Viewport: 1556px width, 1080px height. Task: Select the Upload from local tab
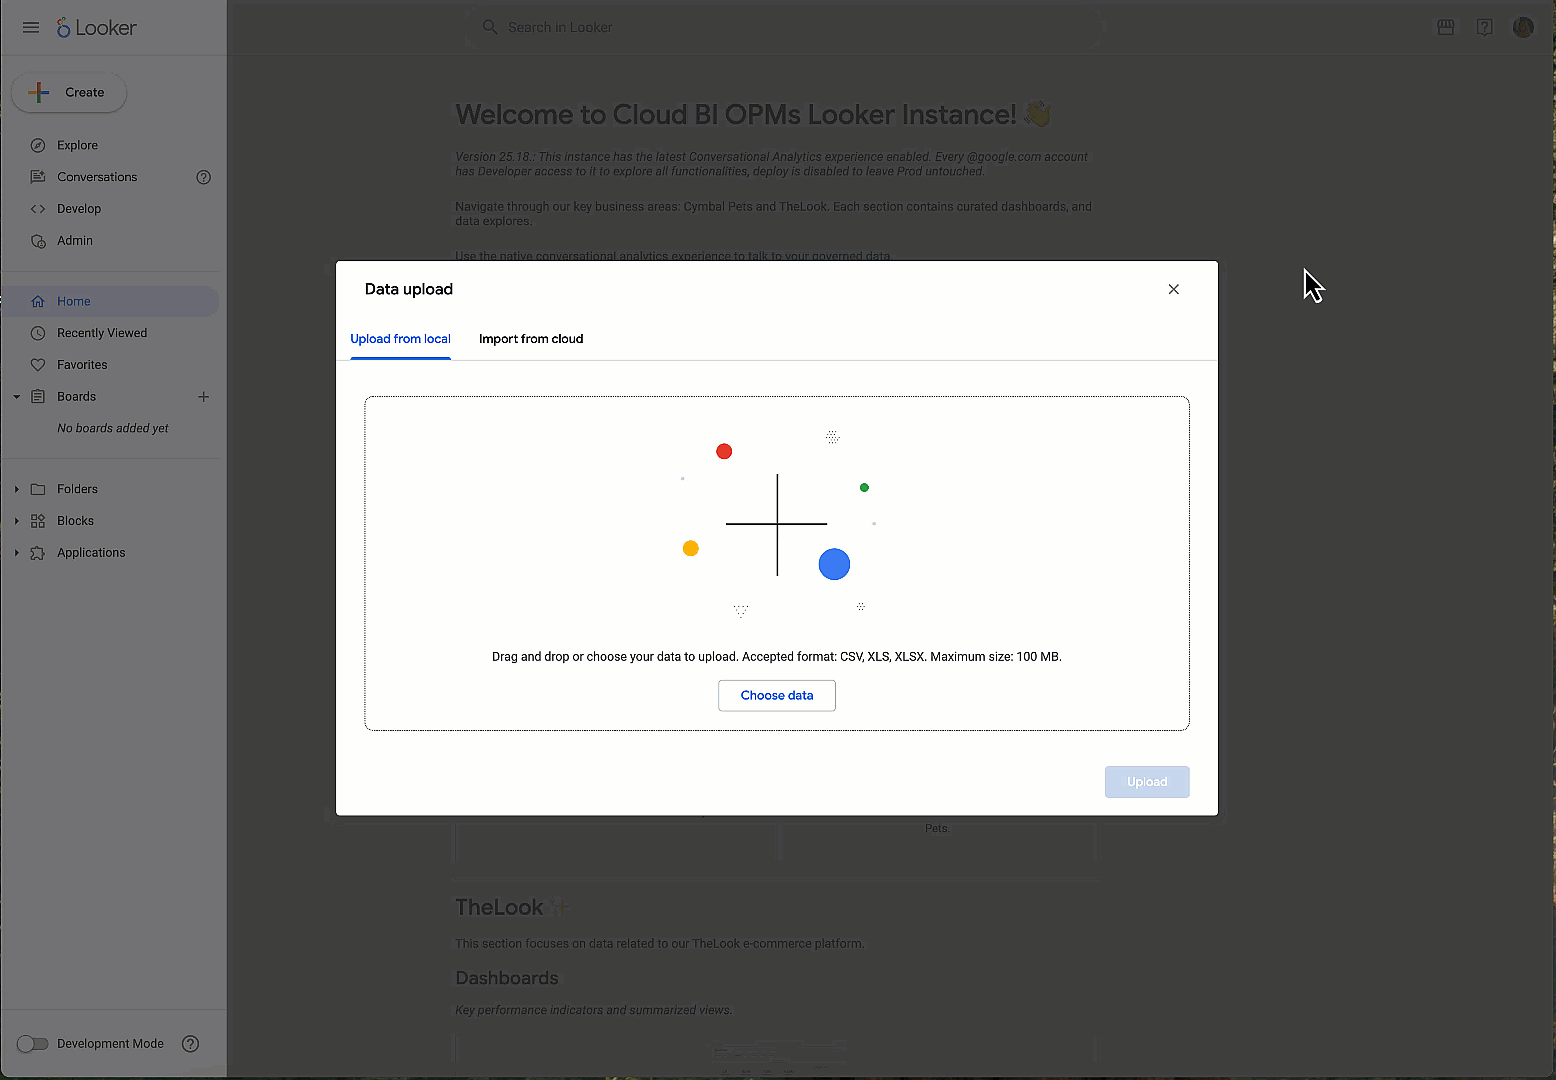(x=400, y=339)
